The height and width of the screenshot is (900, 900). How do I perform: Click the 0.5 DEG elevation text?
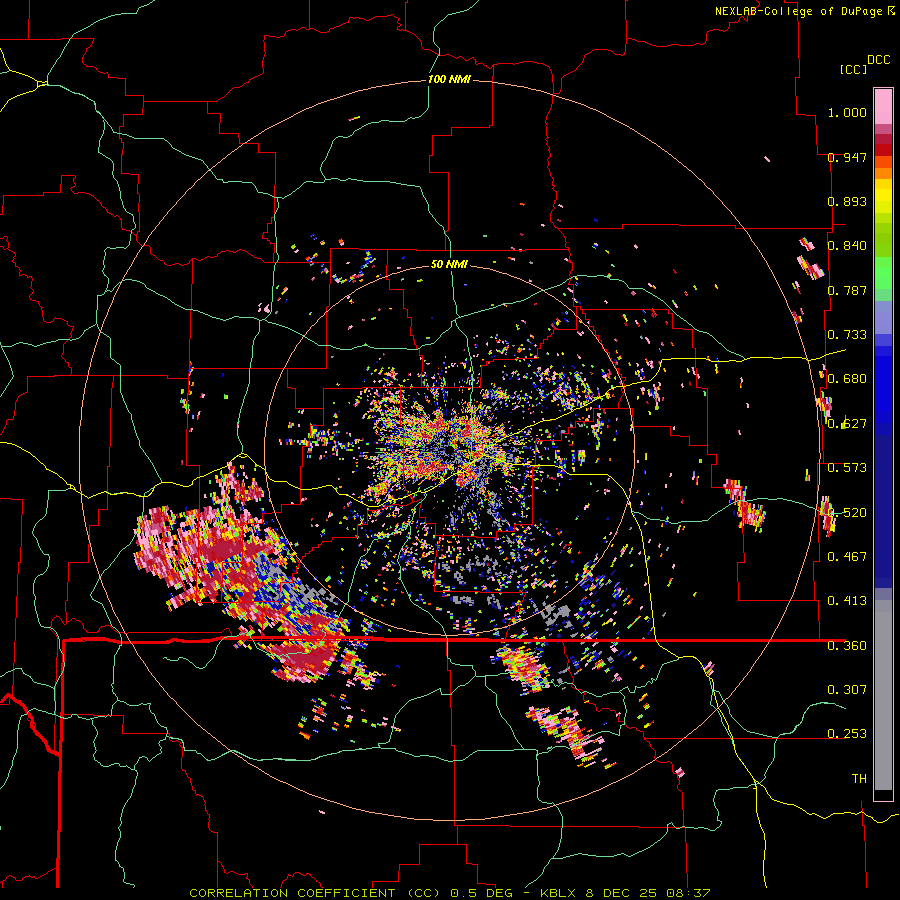coord(482,893)
